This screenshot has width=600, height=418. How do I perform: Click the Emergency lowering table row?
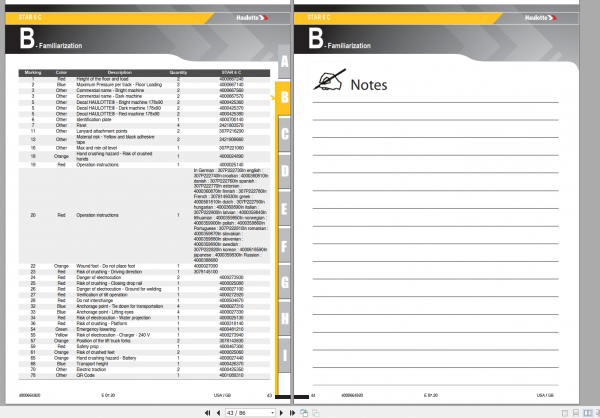144,329
